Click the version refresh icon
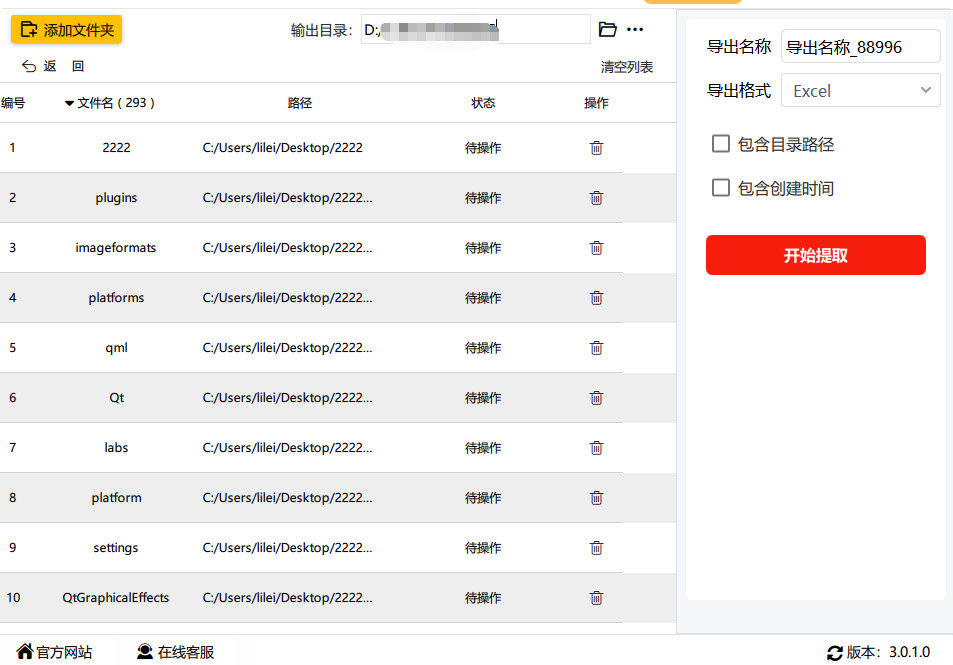This screenshot has height=665, width=953. (834, 653)
